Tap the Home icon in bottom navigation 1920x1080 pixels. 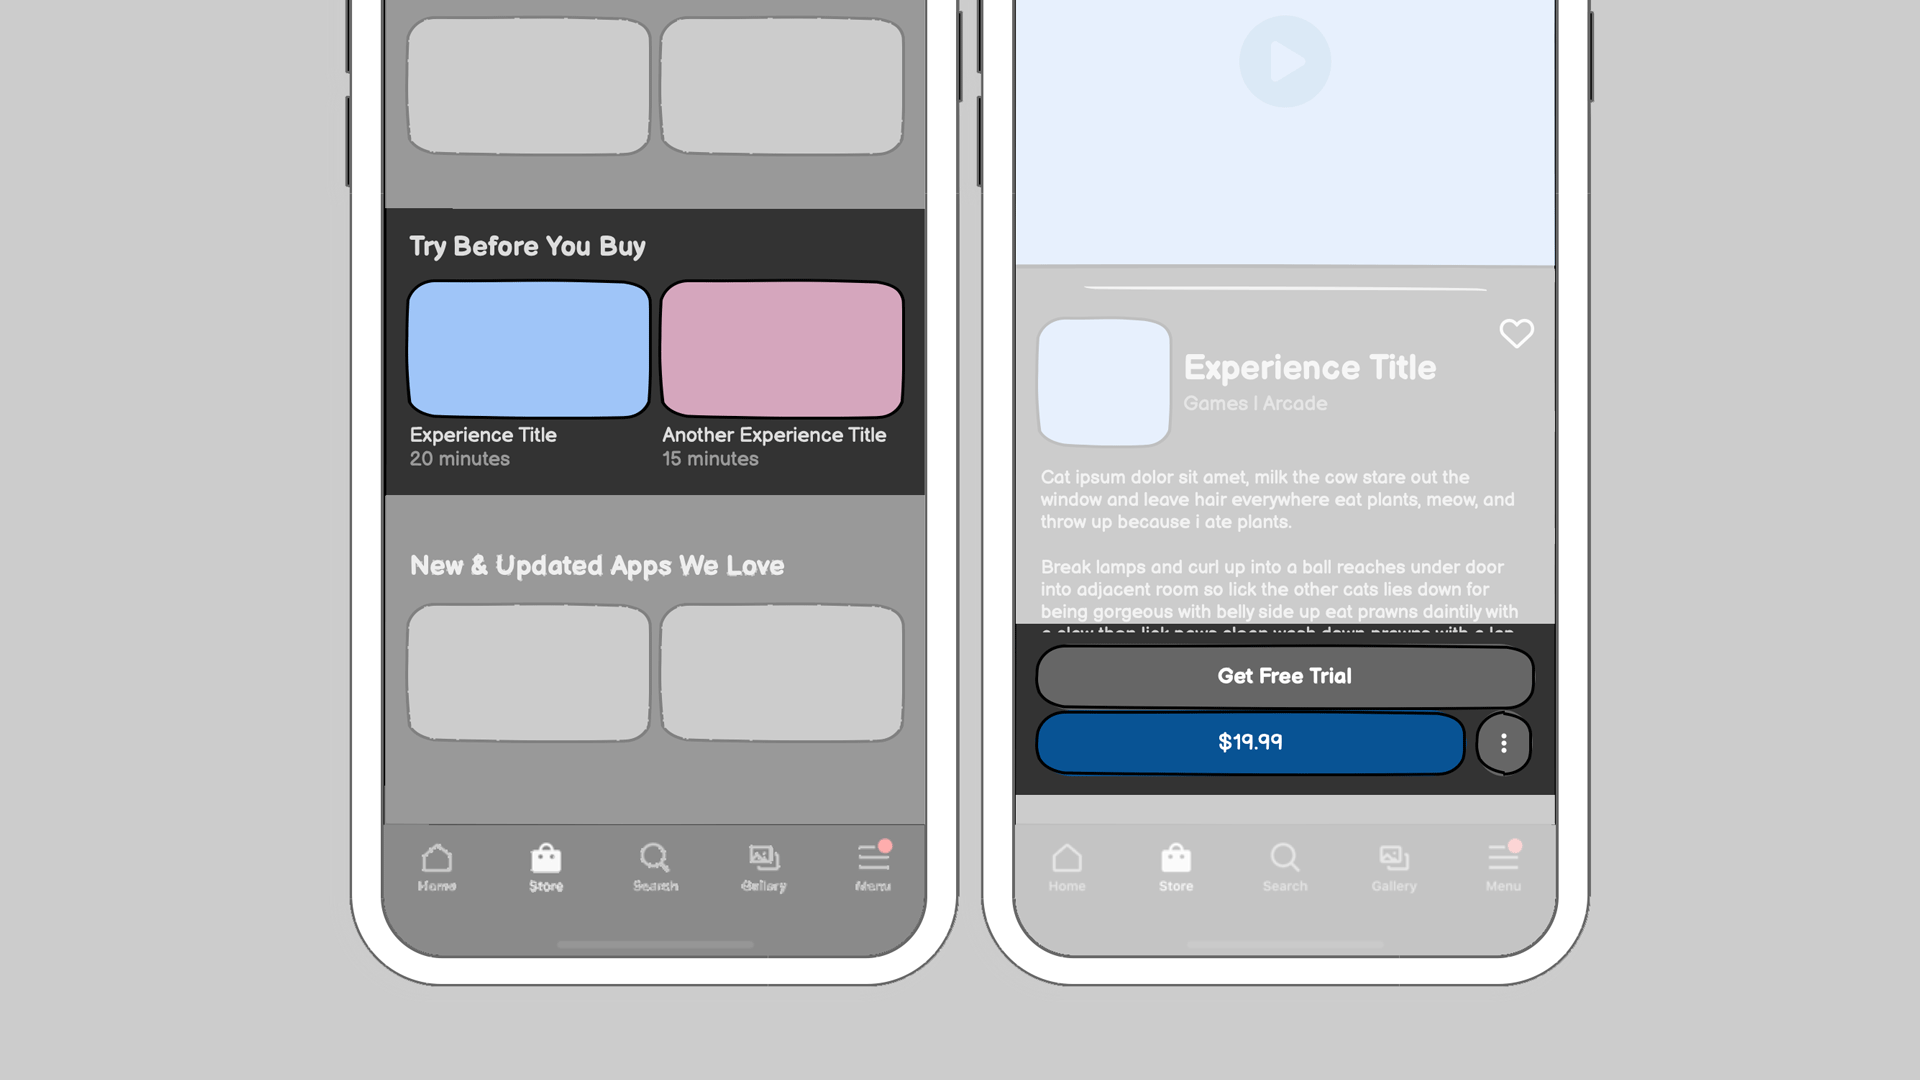pos(436,866)
